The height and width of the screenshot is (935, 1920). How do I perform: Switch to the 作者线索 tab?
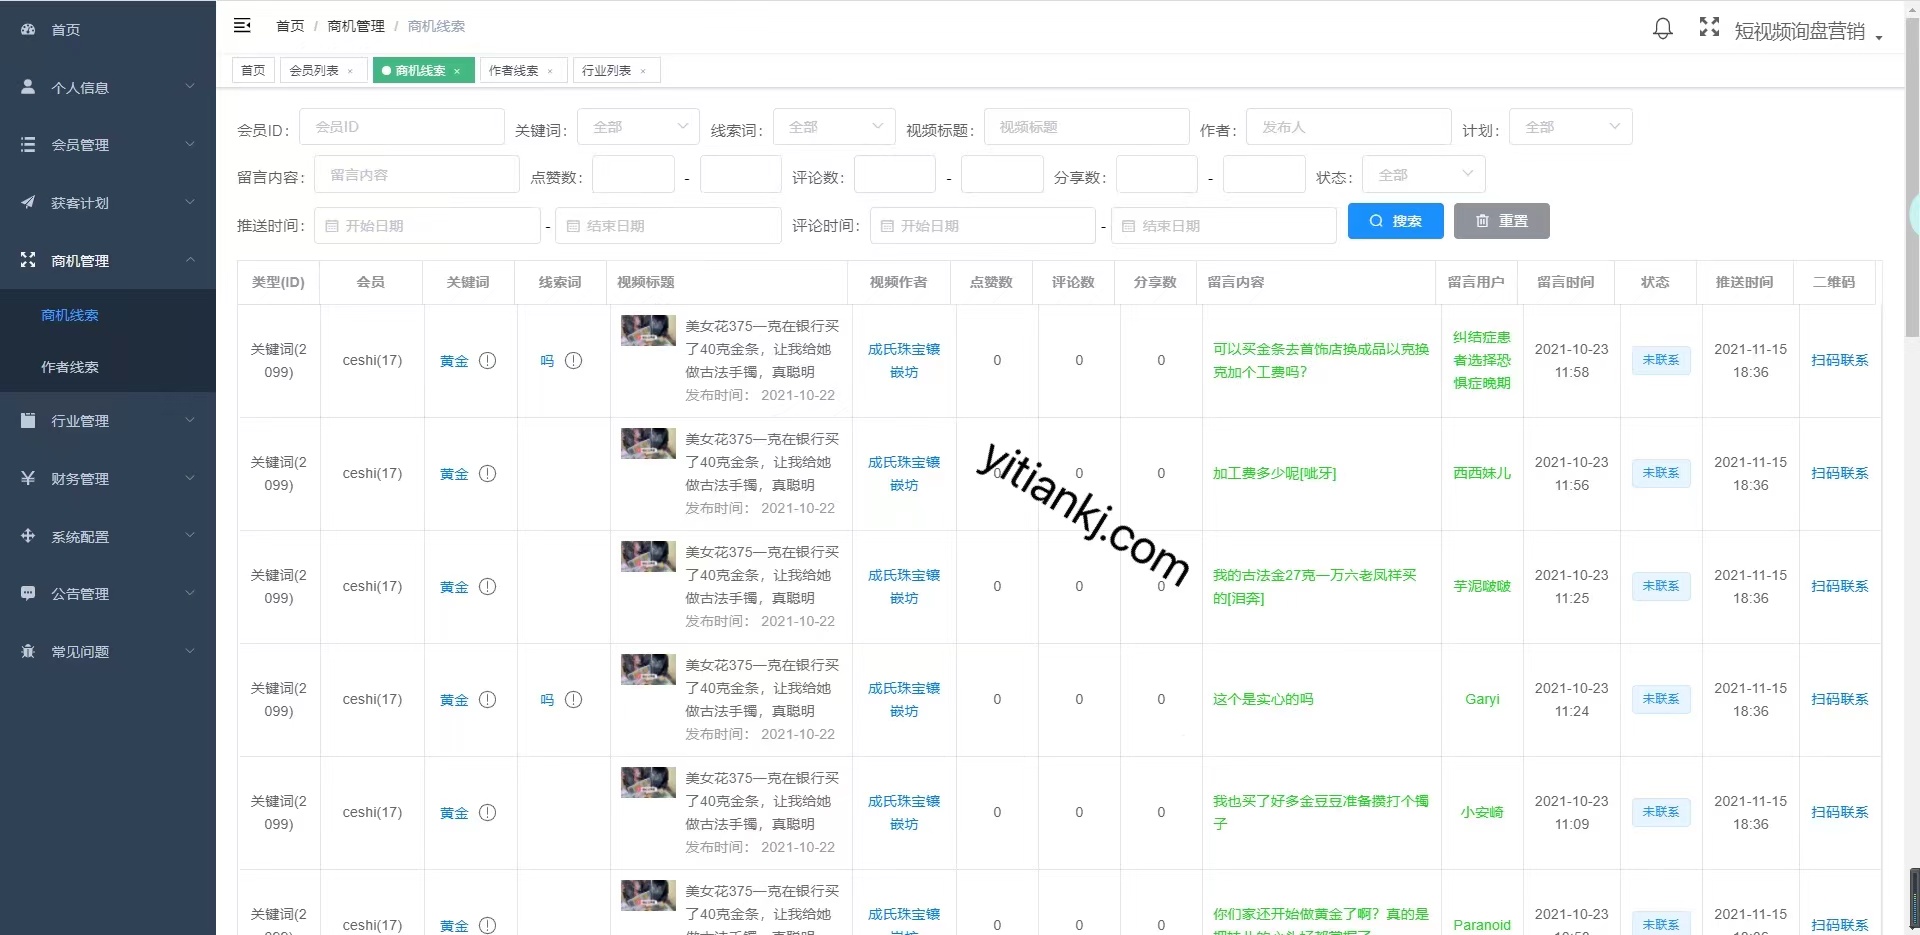[x=515, y=70]
